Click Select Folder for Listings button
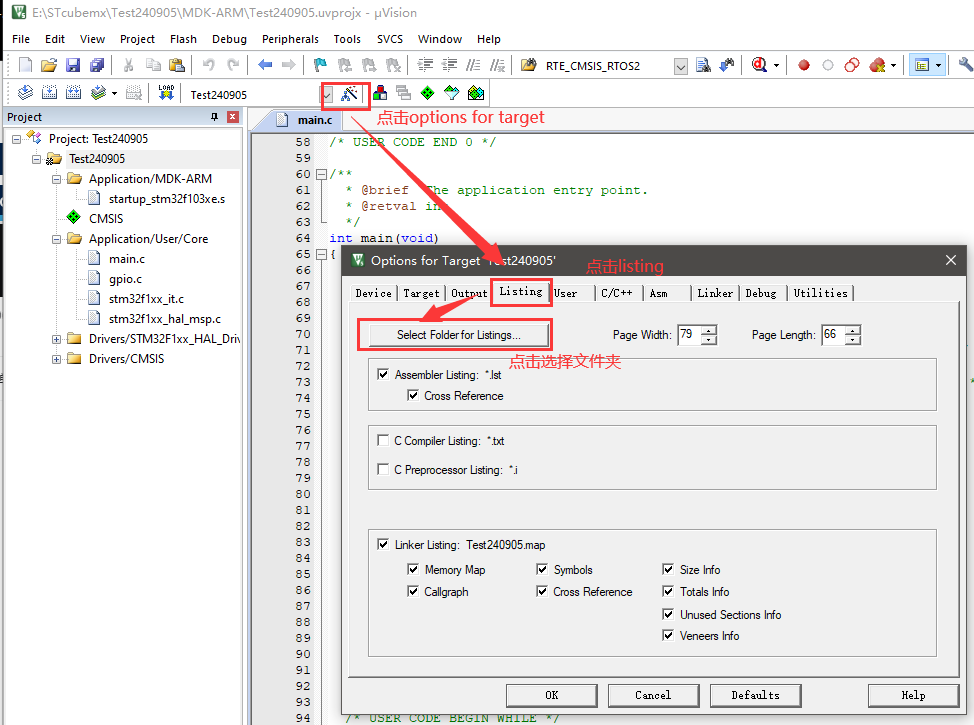The width and height of the screenshot is (974, 725). point(458,335)
